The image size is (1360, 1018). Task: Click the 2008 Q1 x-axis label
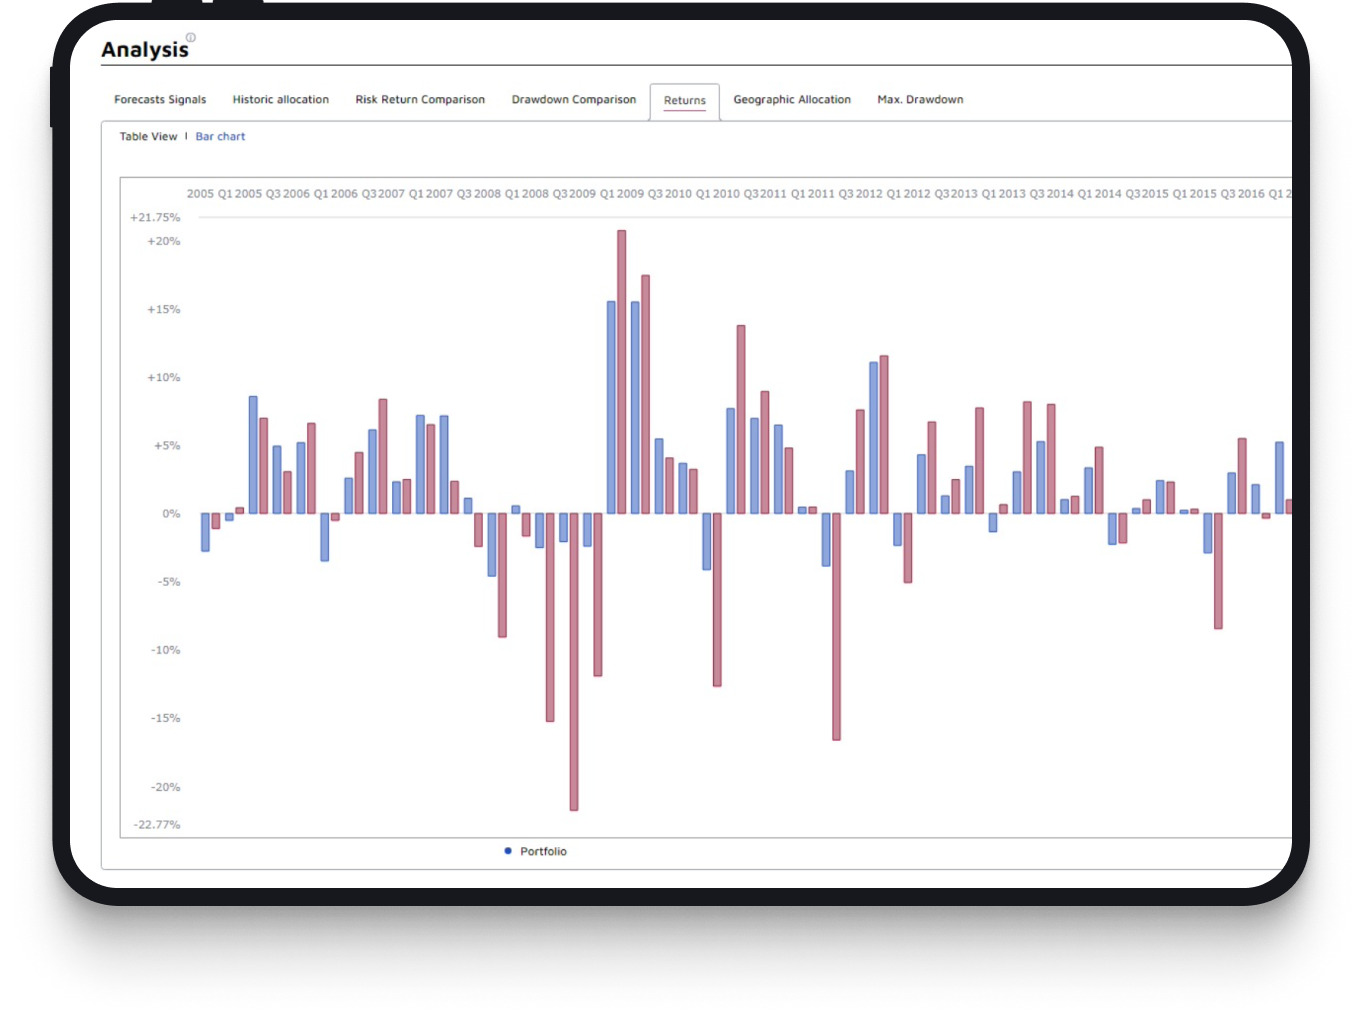496,194
